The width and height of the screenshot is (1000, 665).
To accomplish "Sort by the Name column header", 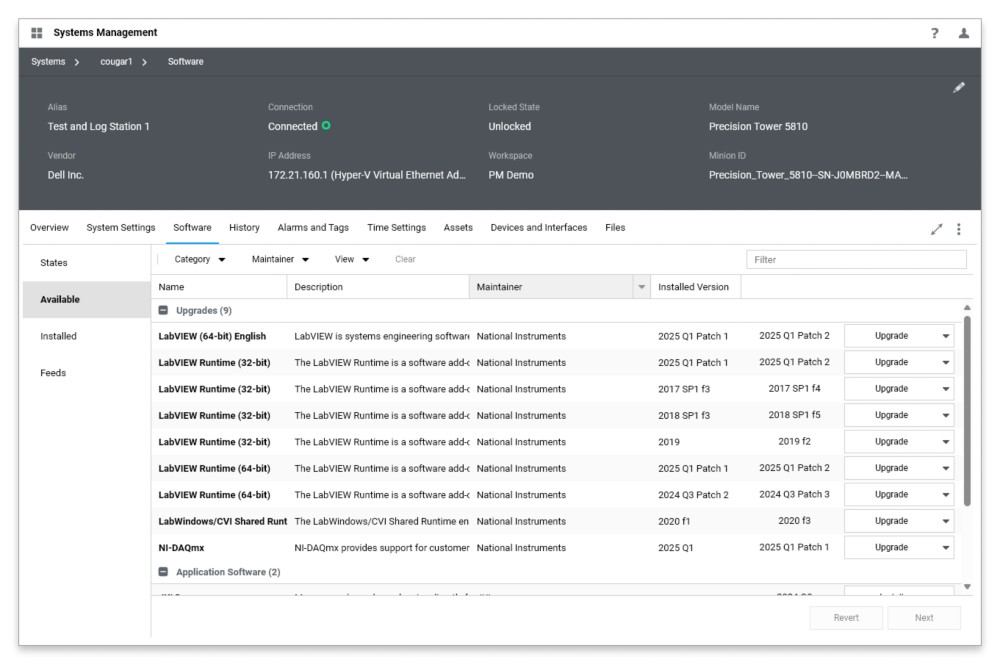I will [x=219, y=288].
